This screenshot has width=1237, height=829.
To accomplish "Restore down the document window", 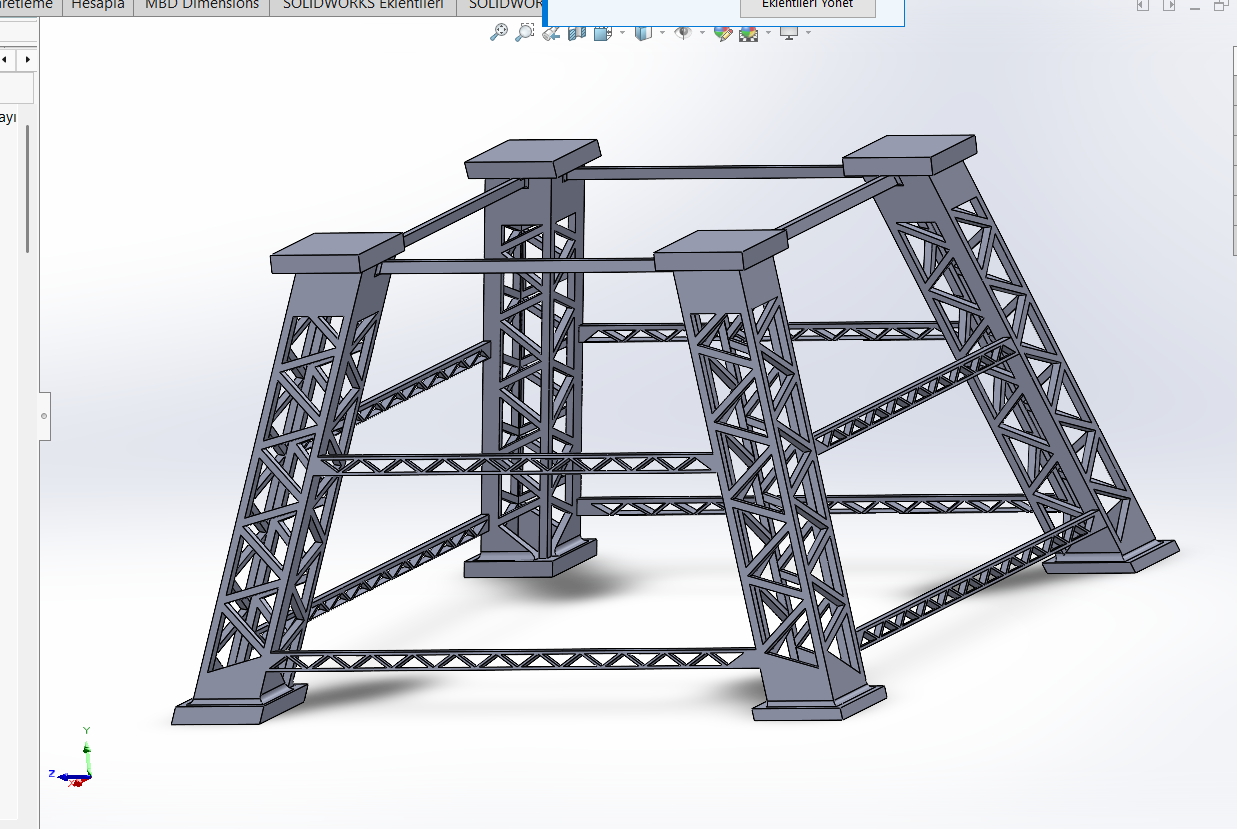I will 1219,5.
